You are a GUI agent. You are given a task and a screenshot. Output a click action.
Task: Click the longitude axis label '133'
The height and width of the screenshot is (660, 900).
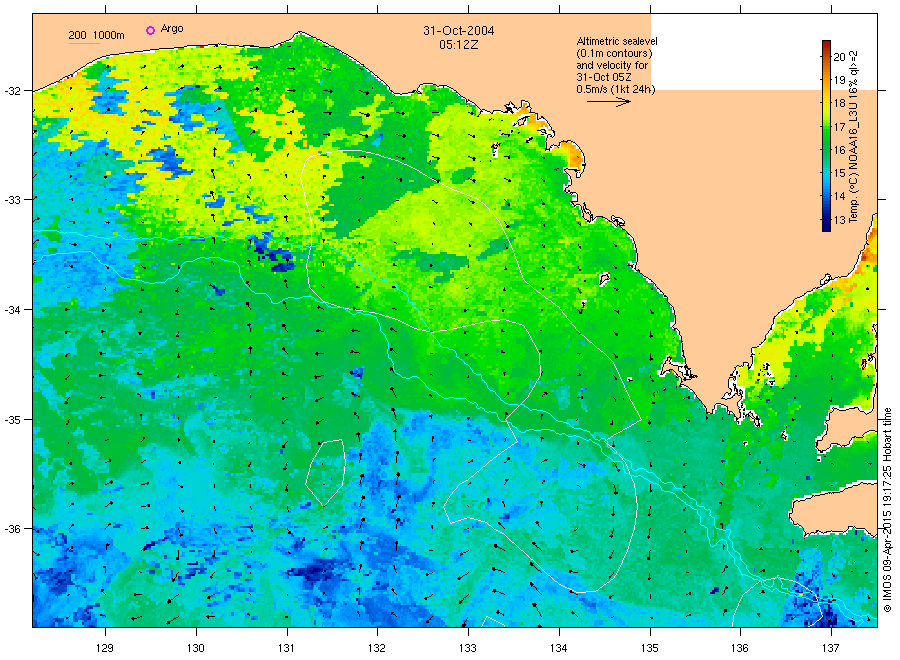468,648
